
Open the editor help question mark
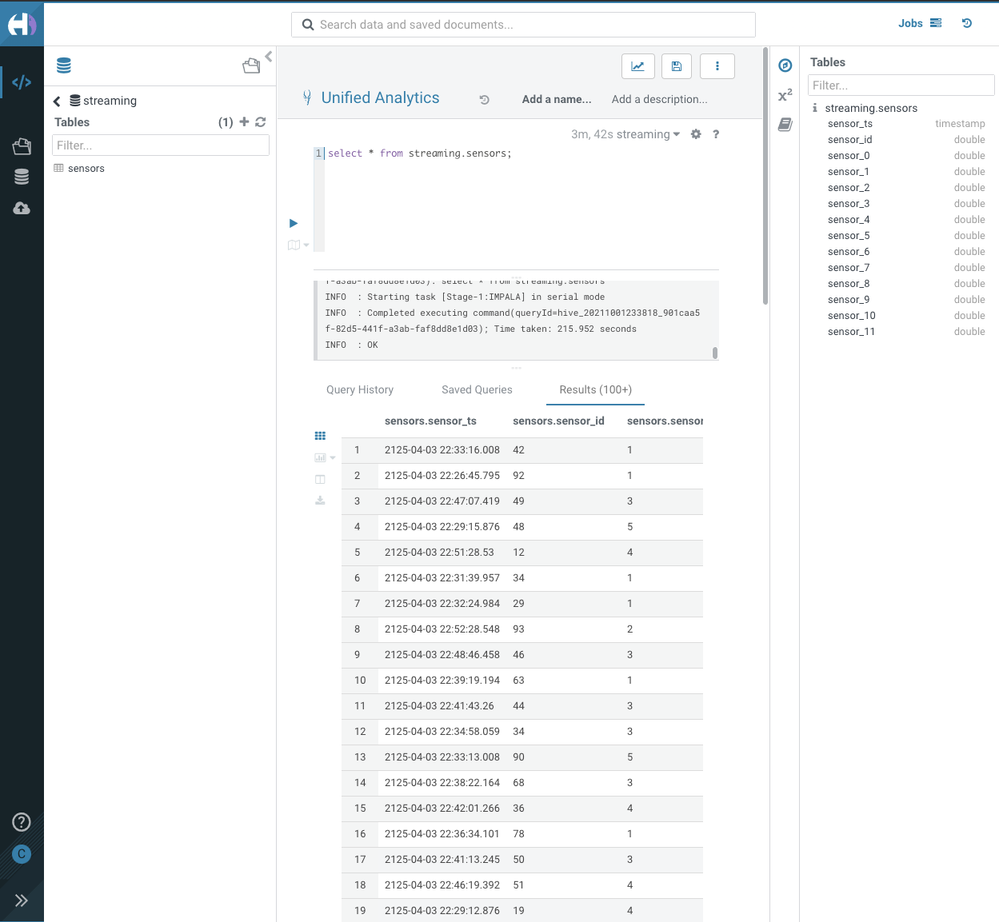click(716, 134)
